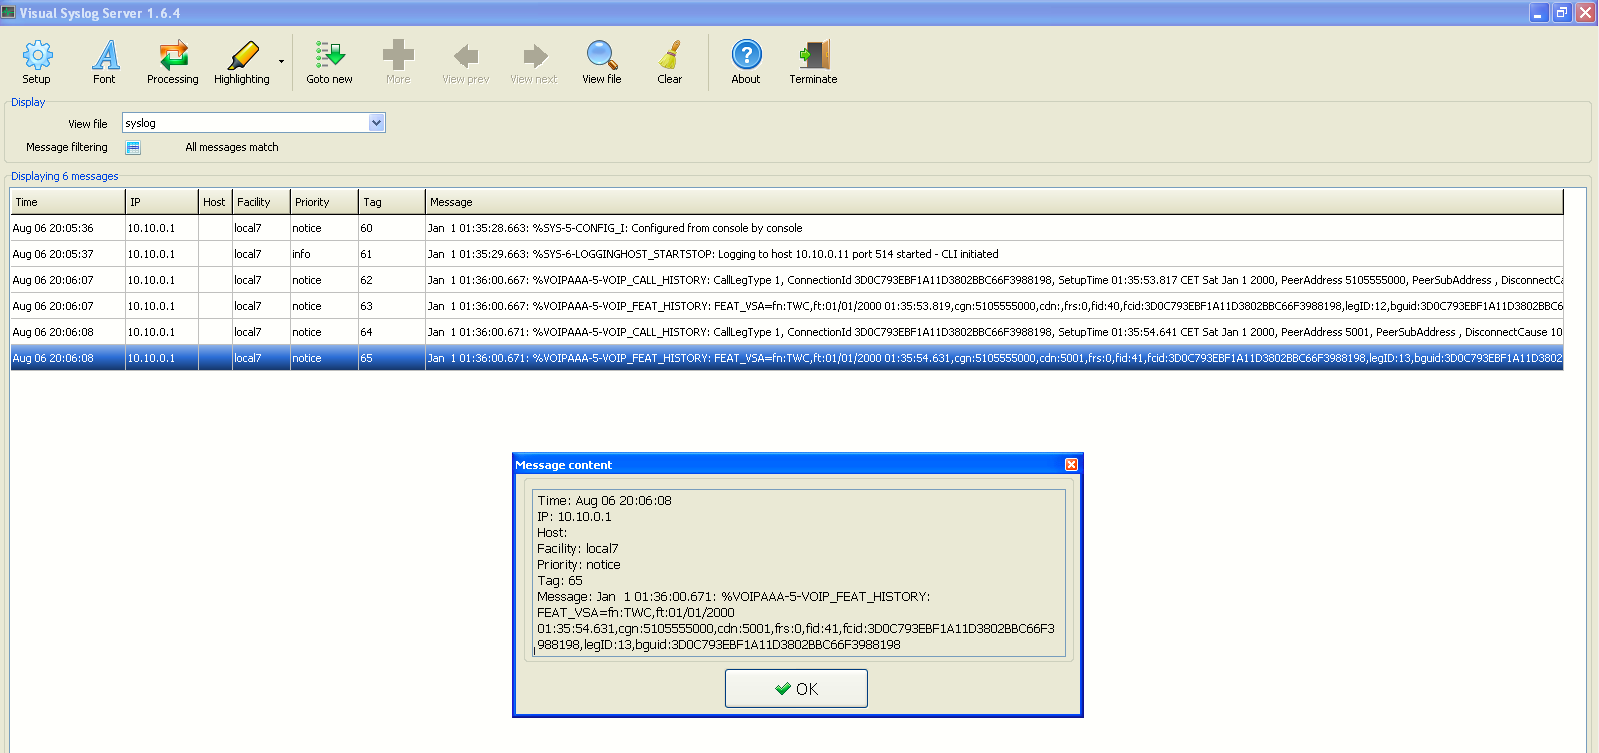1599x753 pixels.
Task: Select the message row tagged 62
Action: (786, 280)
